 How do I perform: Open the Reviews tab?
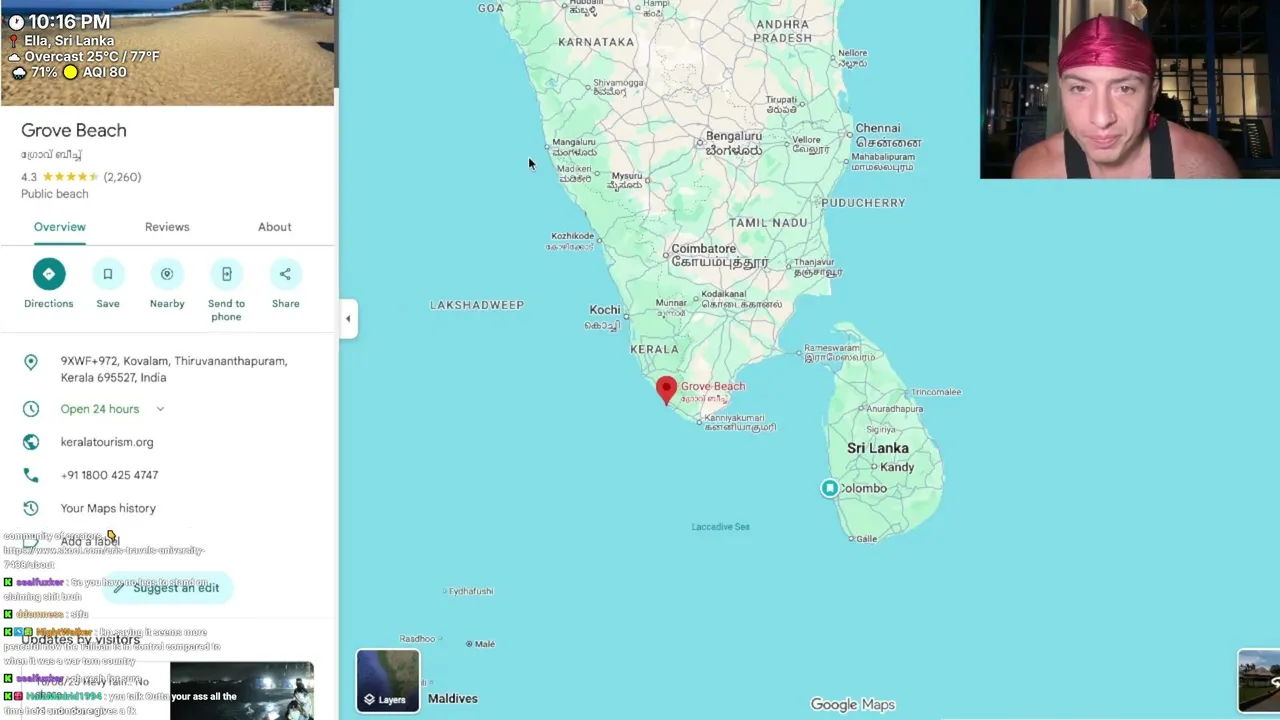(x=167, y=227)
